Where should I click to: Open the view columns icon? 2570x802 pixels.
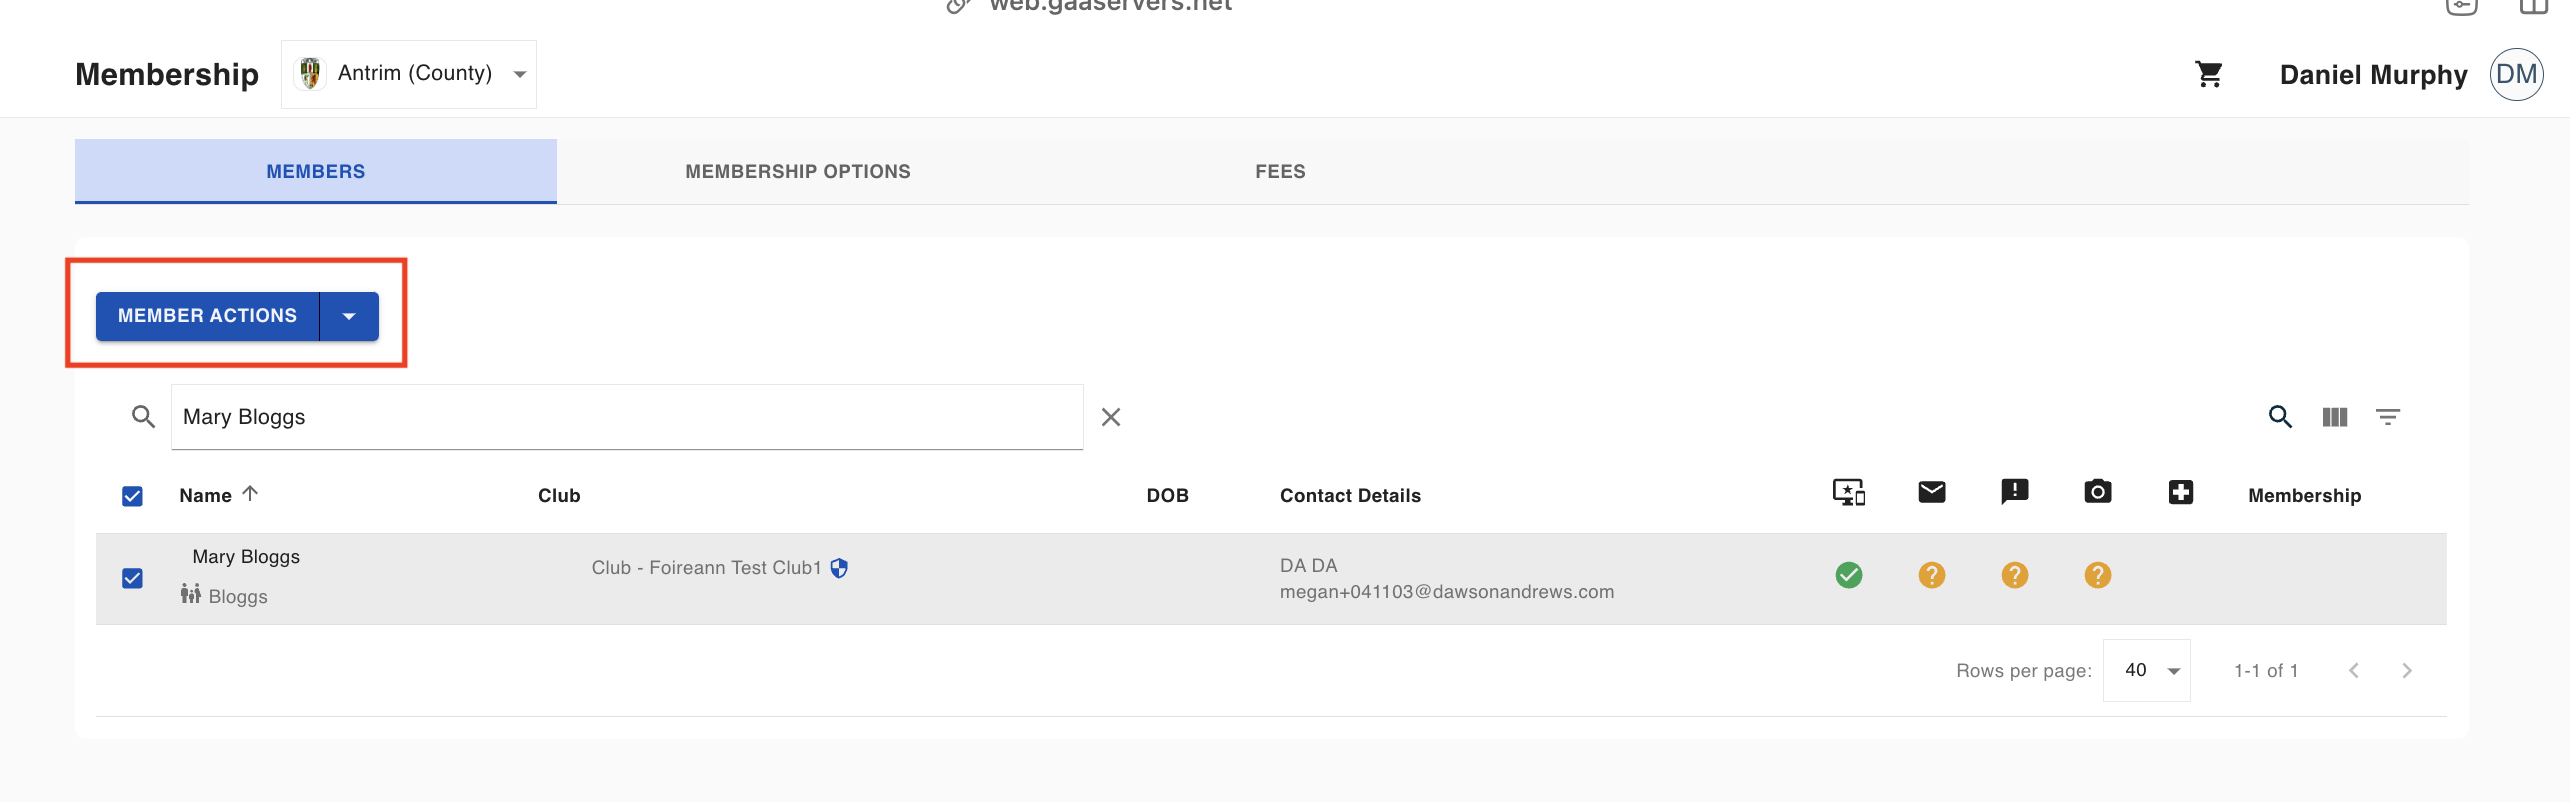[2334, 417]
